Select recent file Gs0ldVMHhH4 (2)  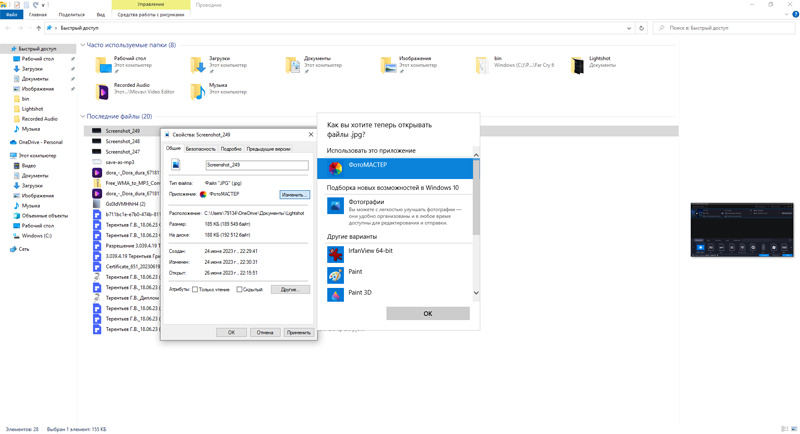pyautogui.click(x=125, y=204)
